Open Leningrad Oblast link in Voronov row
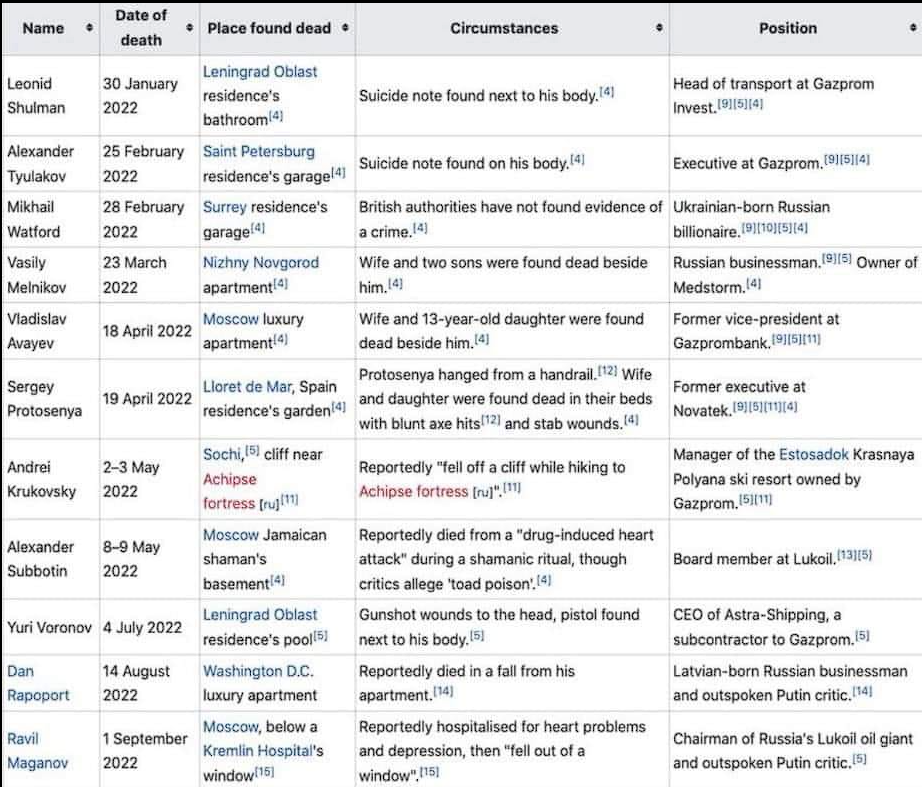This screenshot has height=787, width=922. 260,615
